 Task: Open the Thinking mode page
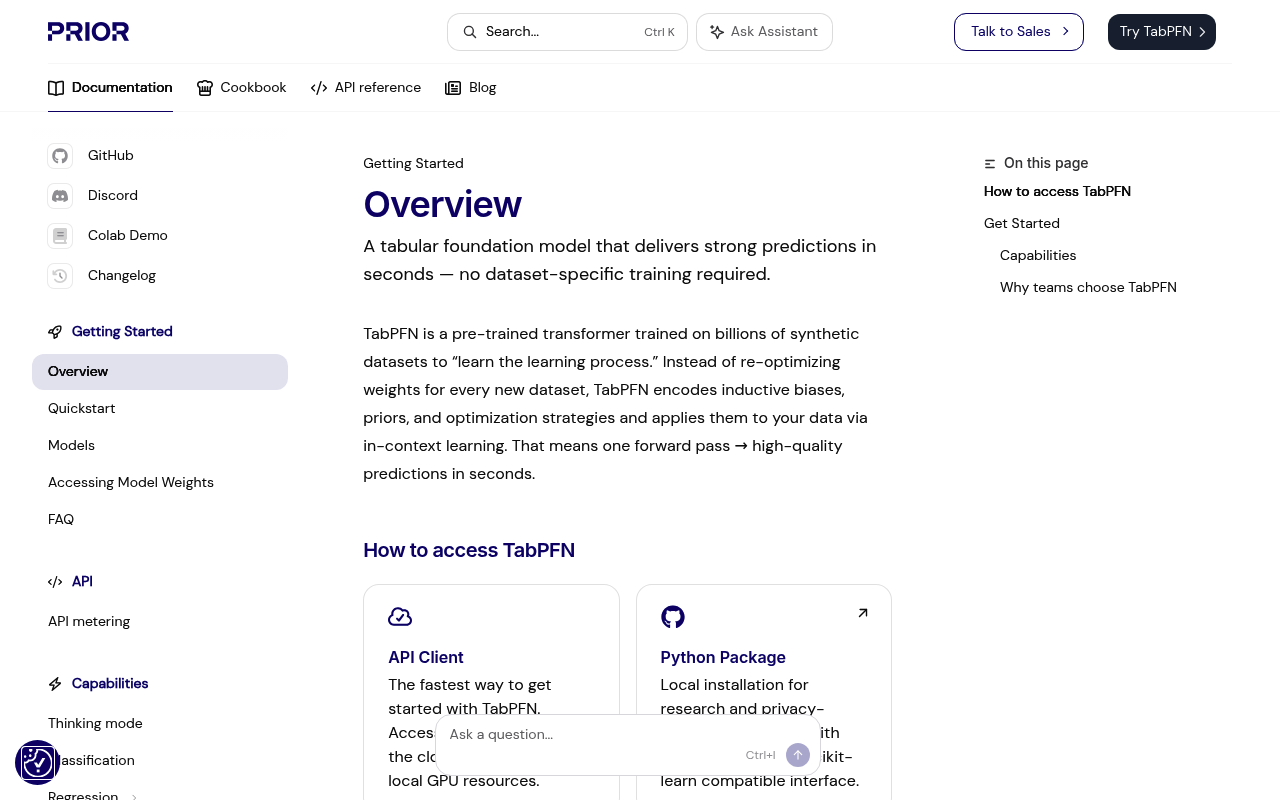tap(95, 724)
